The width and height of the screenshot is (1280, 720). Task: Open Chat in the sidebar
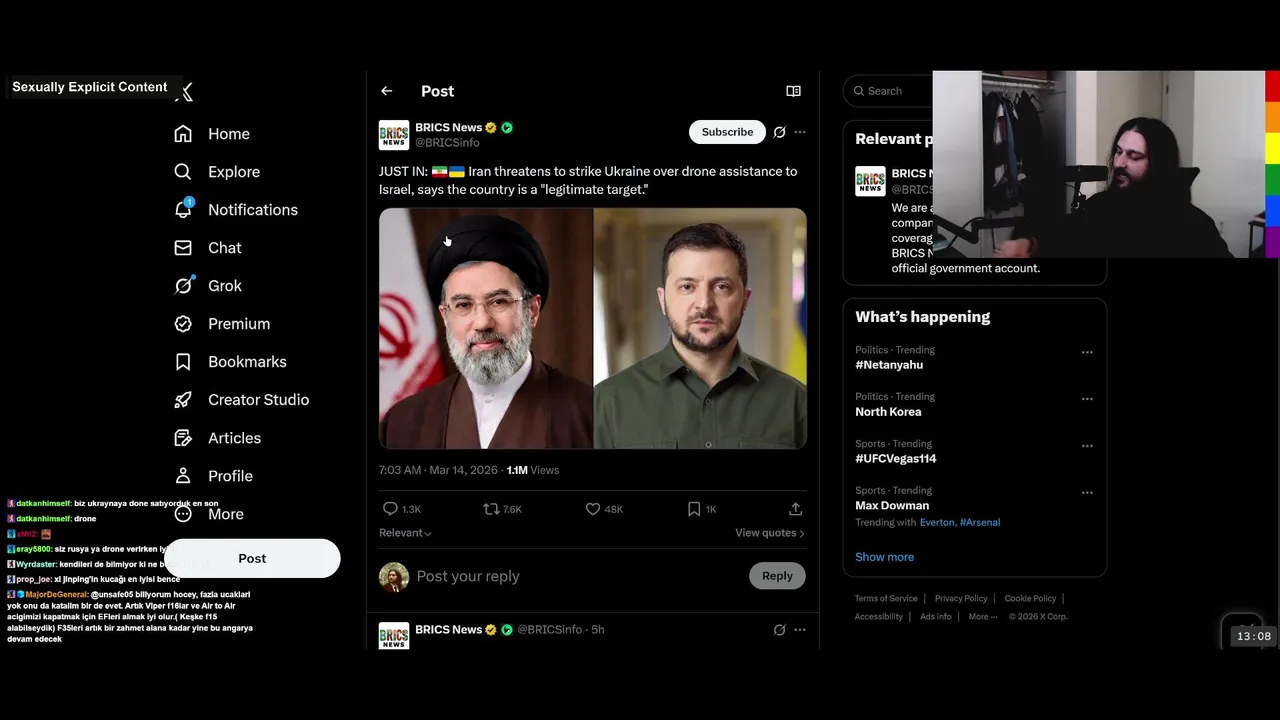(x=208, y=248)
